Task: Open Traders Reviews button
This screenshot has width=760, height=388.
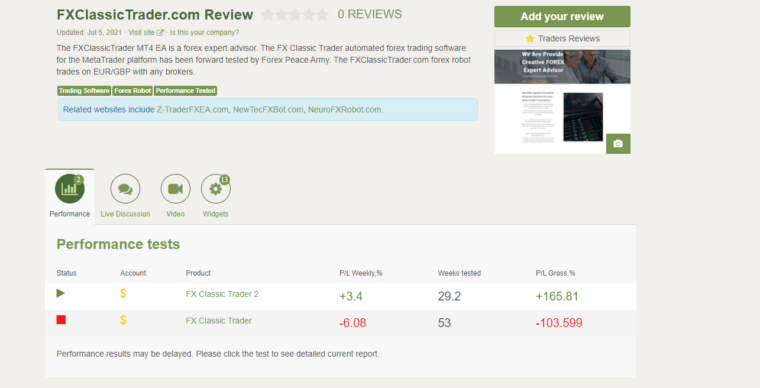Action: (562, 38)
